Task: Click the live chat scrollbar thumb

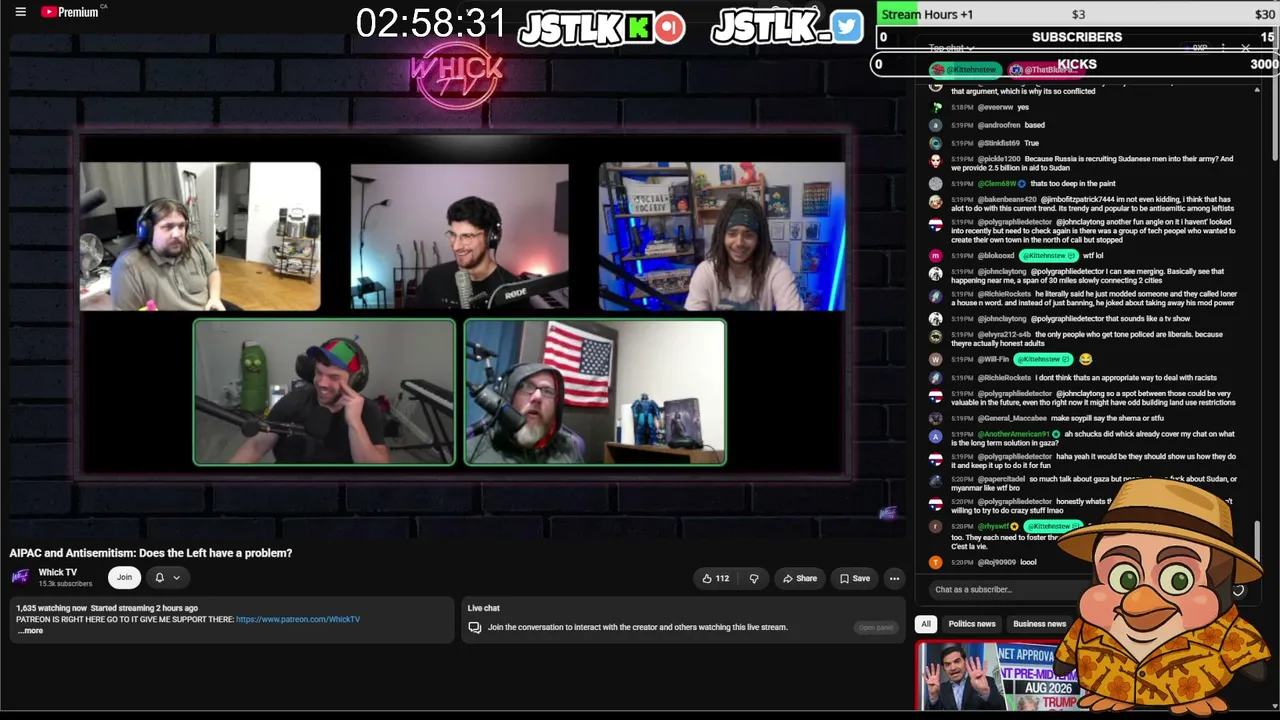Action: click(1257, 540)
